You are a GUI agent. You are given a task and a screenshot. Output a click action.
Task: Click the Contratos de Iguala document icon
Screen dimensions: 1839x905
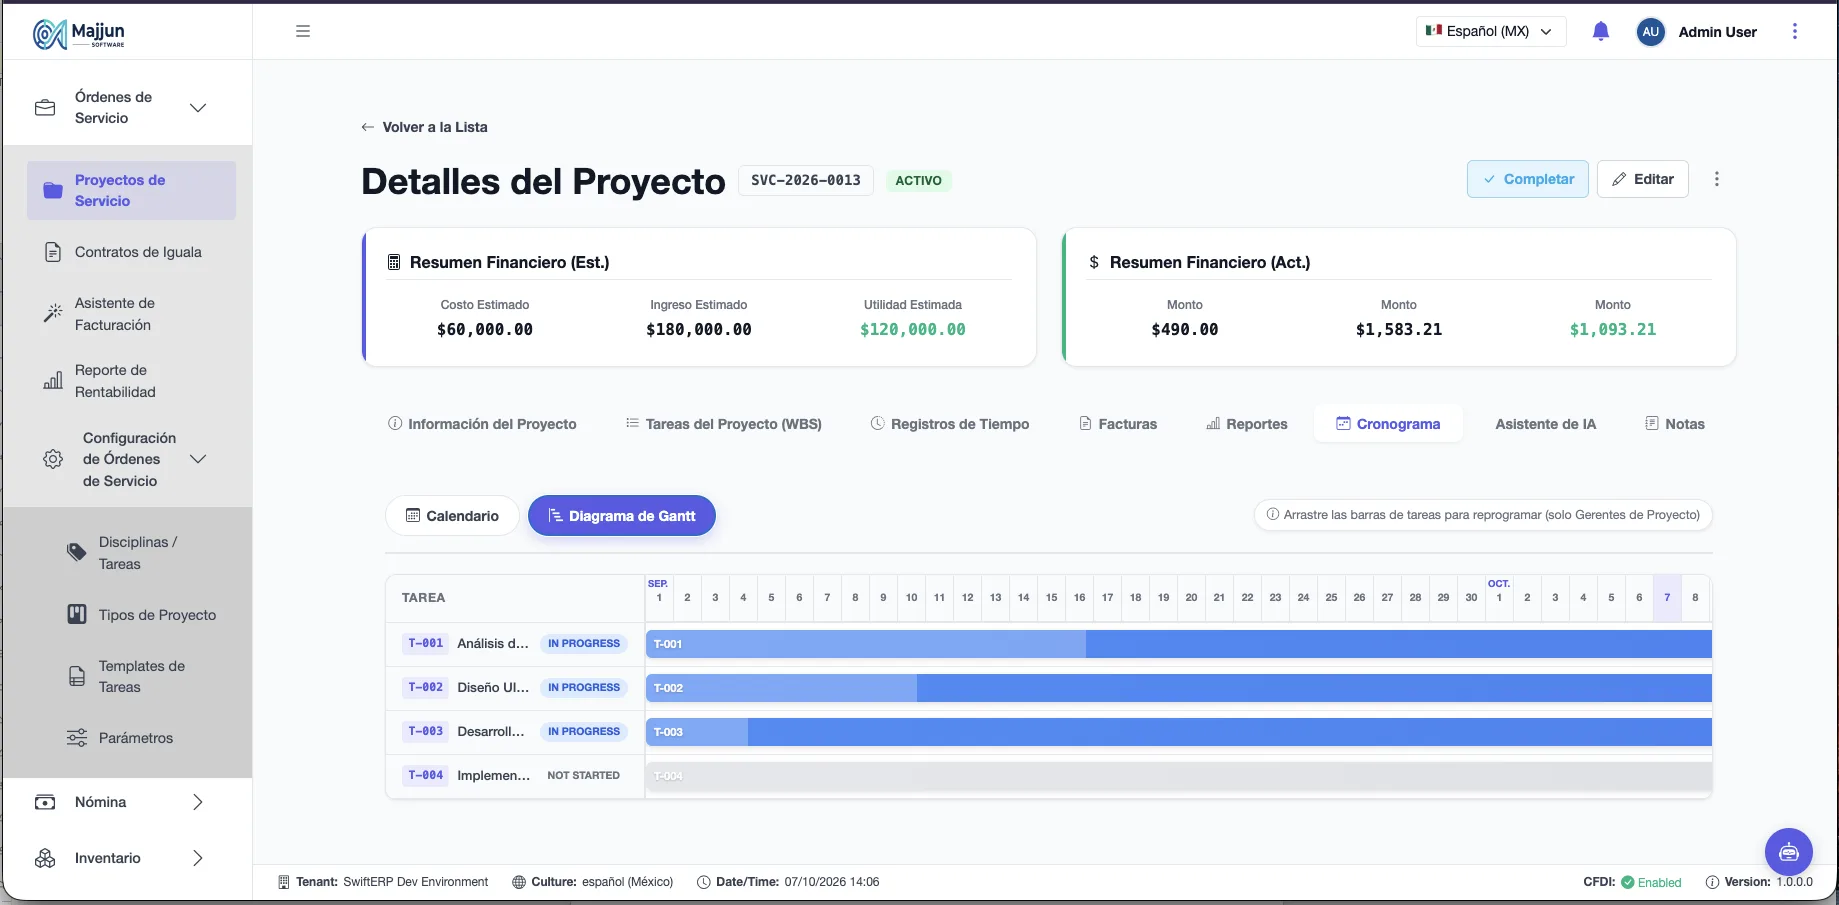(53, 252)
